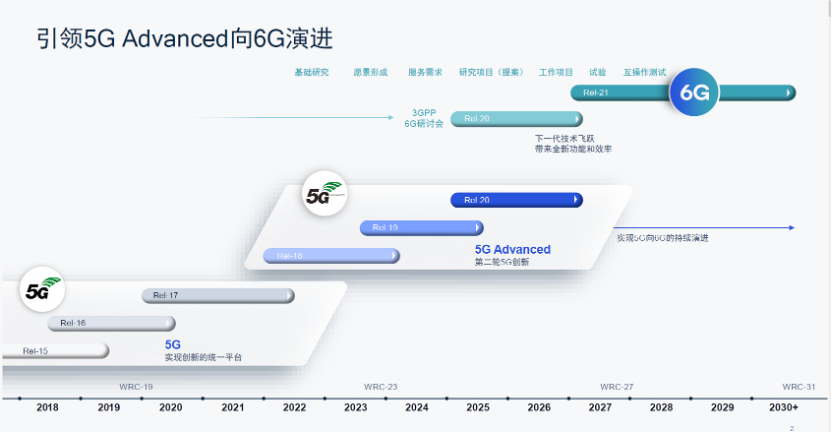Image resolution: width=832 pixels, height=432 pixels.
Task: Click the 5G Advanced heading text
Action: coord(512,249)
